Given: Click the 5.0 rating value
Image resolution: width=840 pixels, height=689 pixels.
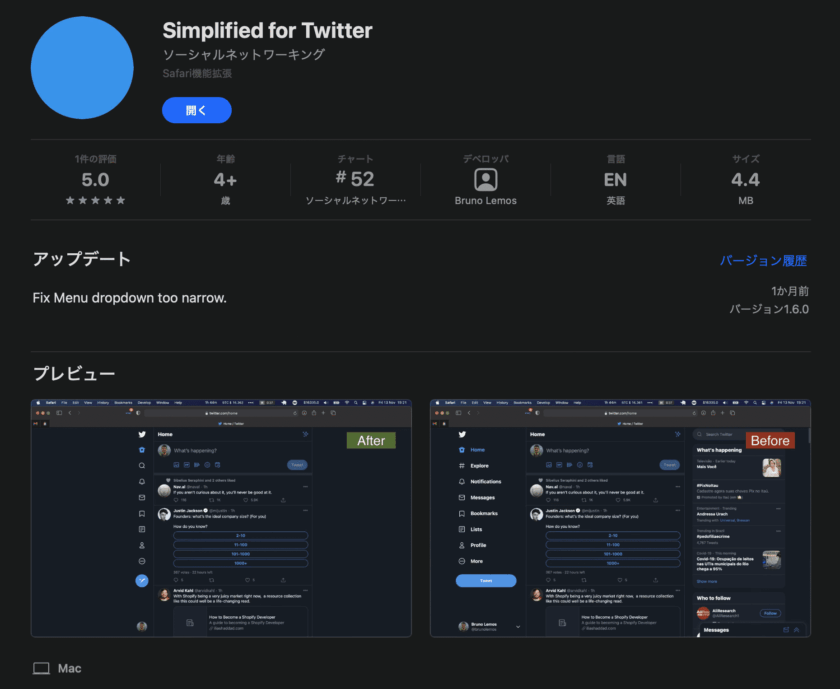Looking at the screenshot, I should coord(95,179).
